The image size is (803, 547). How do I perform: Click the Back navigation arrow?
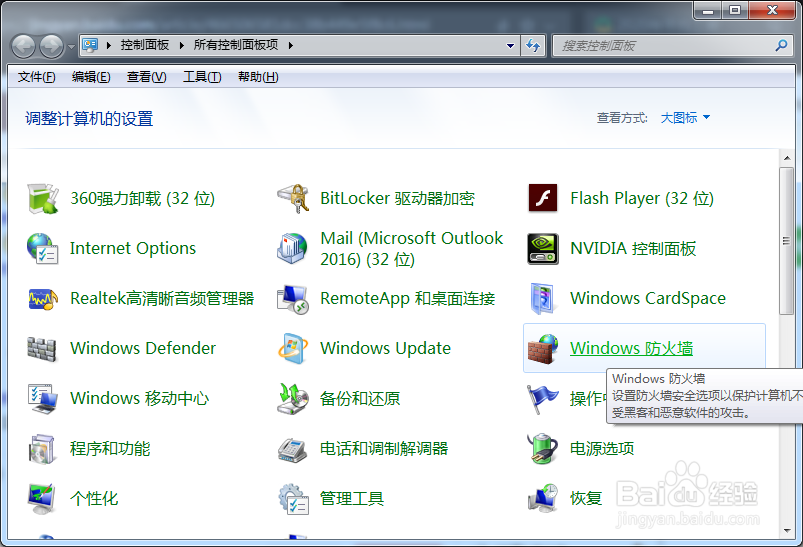24,46
